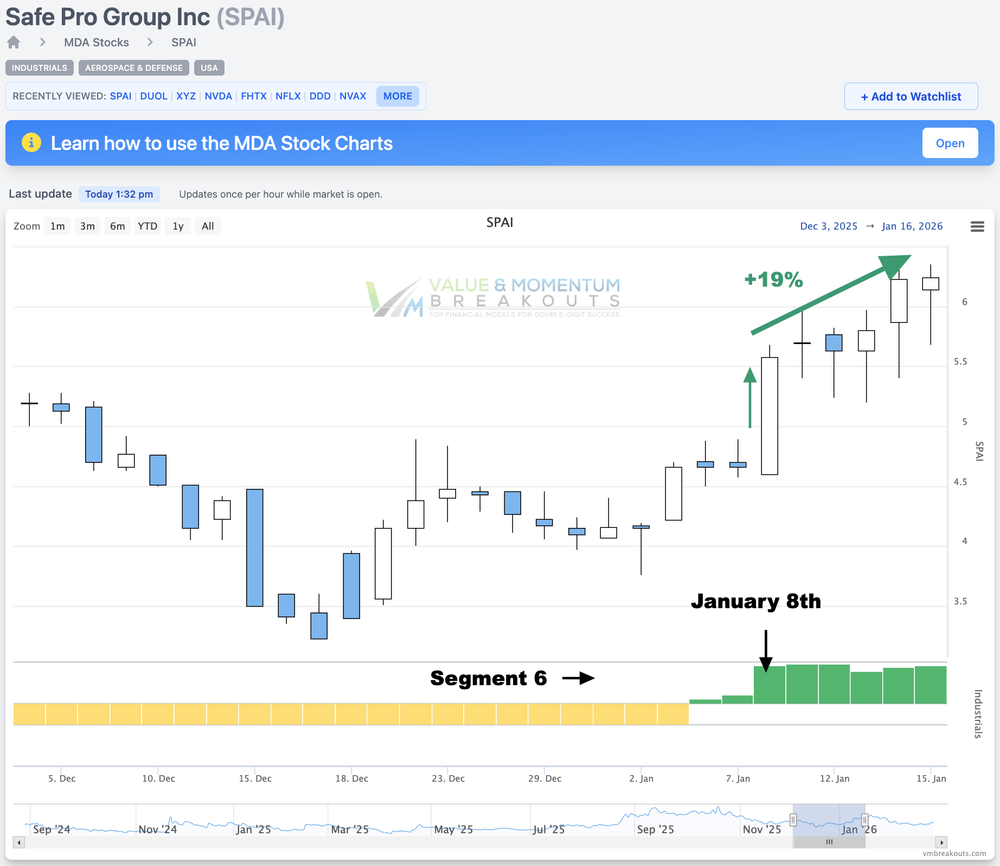Click Add to Watchlist button
Viewport: 1000px width, 866px height.
coord(910,96)
